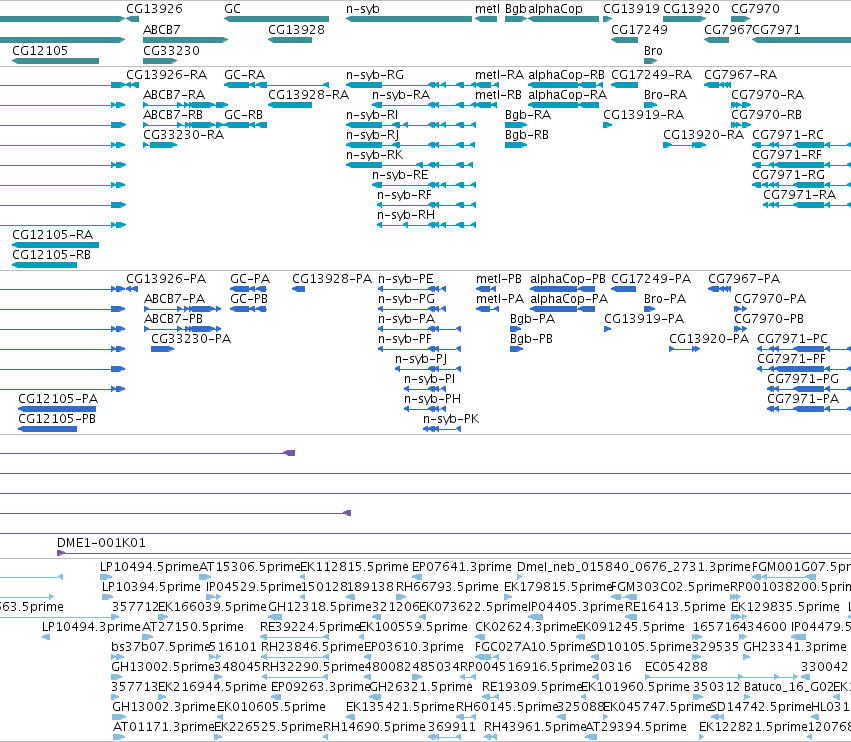Viewport: 851px width, 742px height.
Task: Click the CG13928 gene feature
Action: click(x=290, y=40)
